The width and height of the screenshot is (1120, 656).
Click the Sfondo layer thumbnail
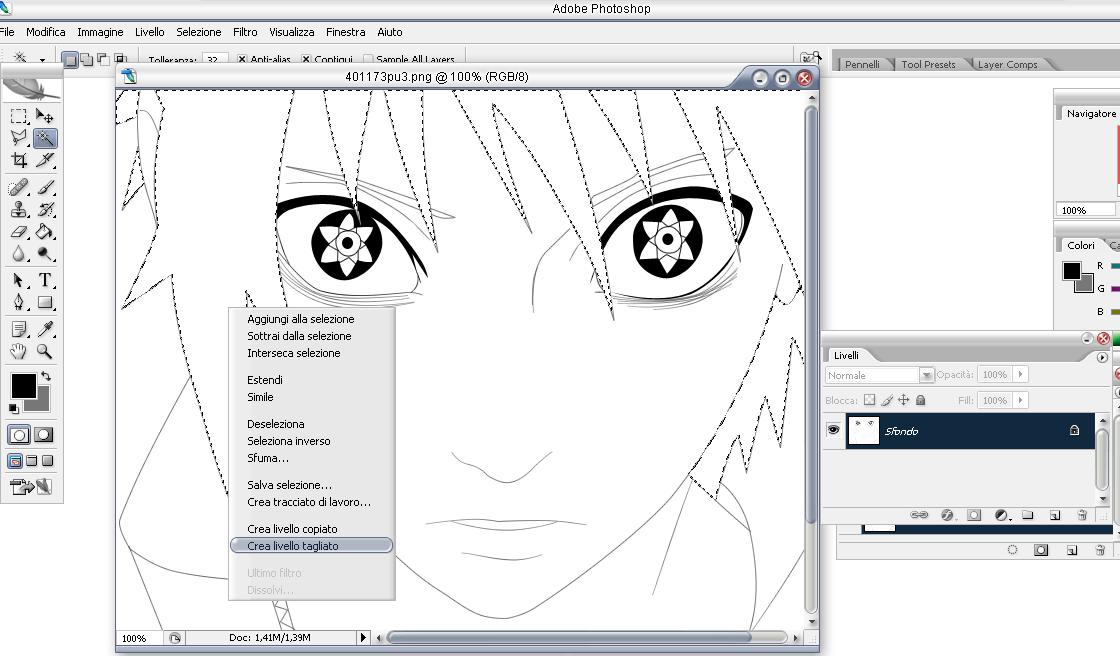863,431
